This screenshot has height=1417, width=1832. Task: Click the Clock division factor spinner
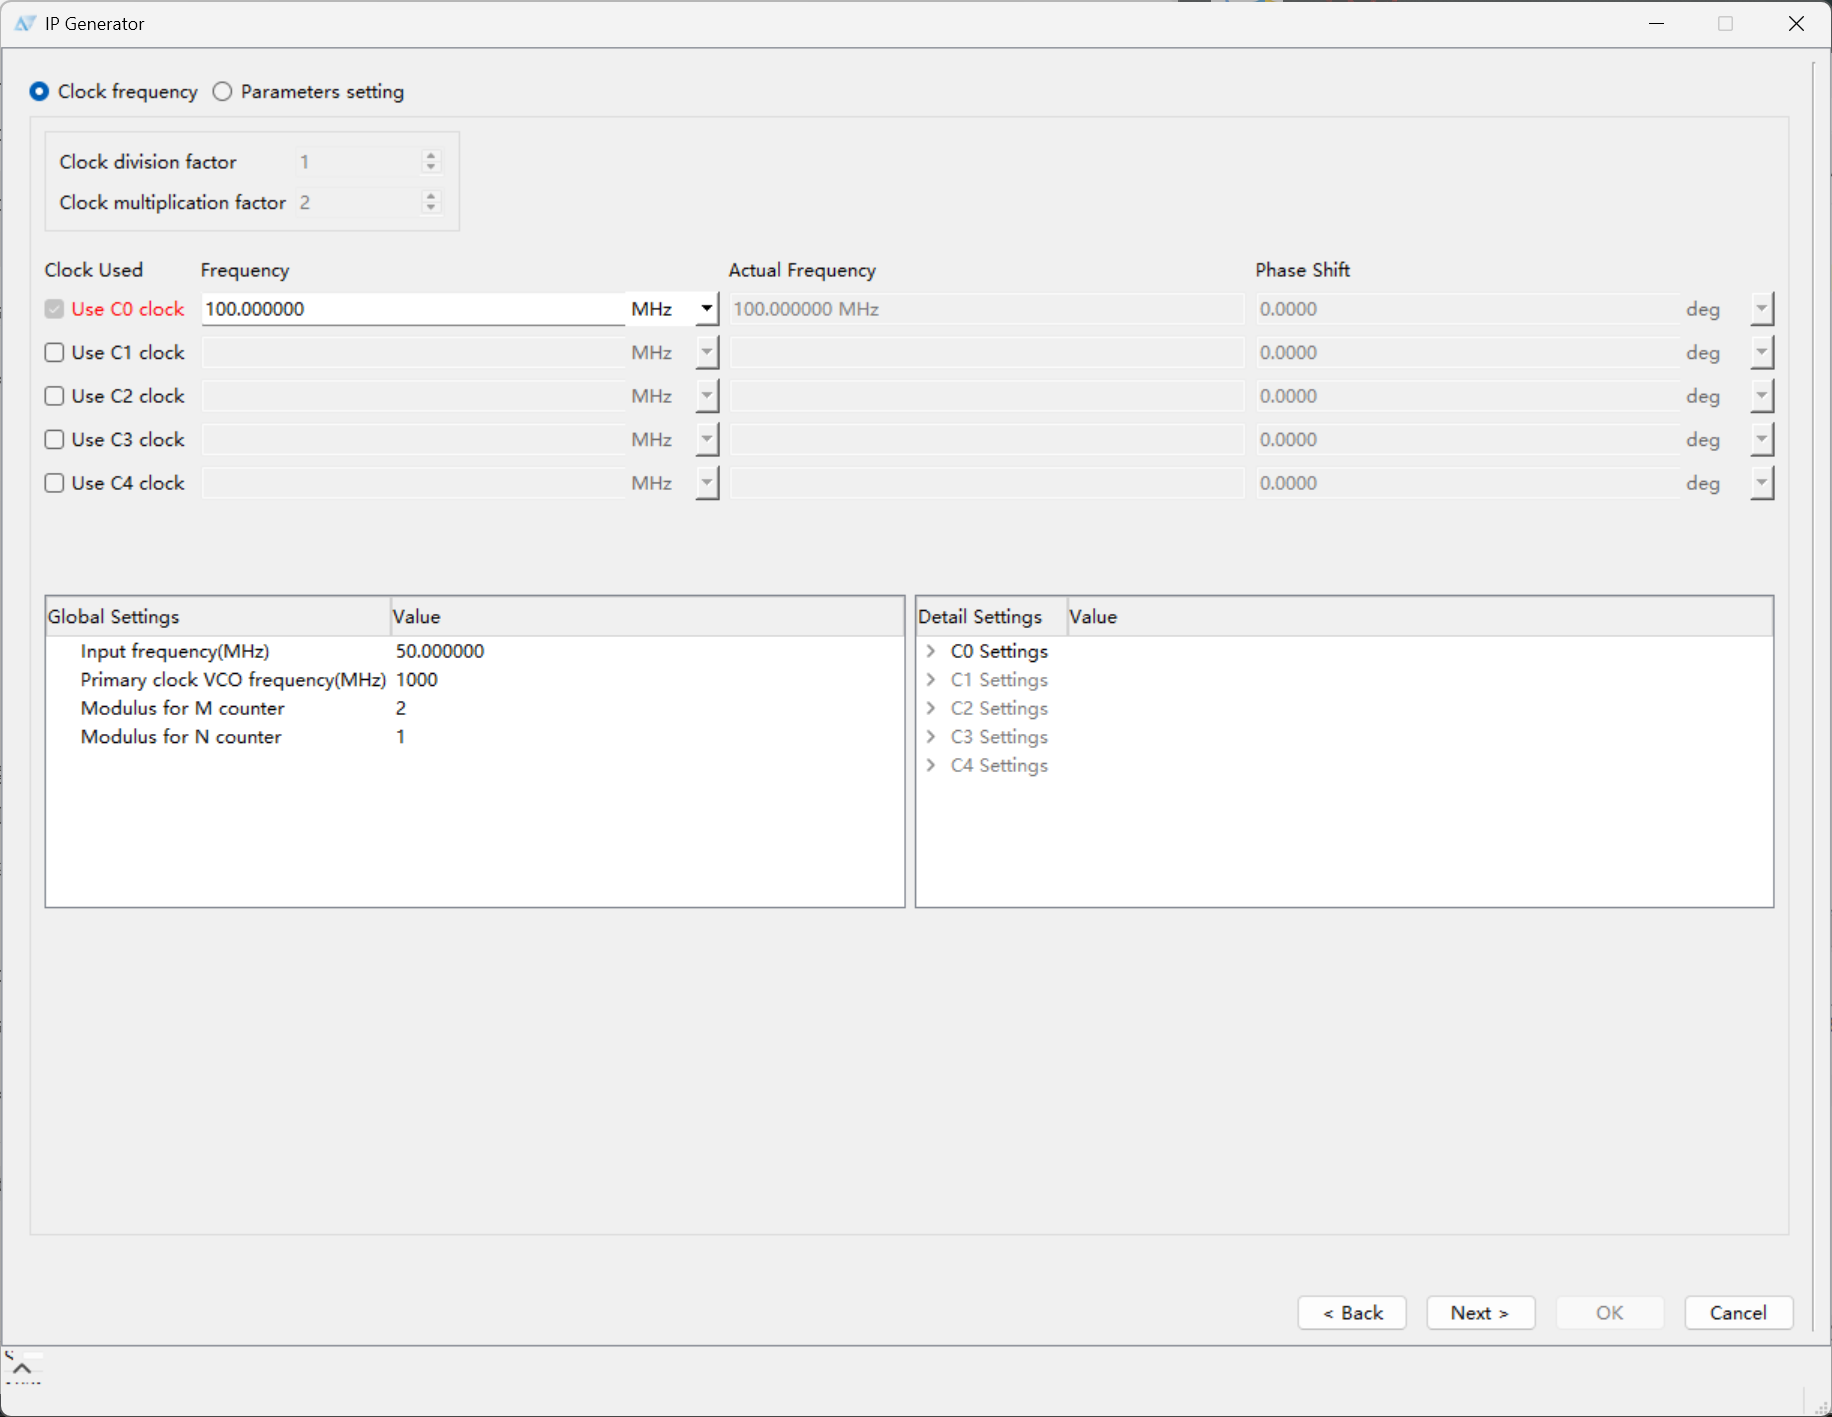tap(368, 162)
